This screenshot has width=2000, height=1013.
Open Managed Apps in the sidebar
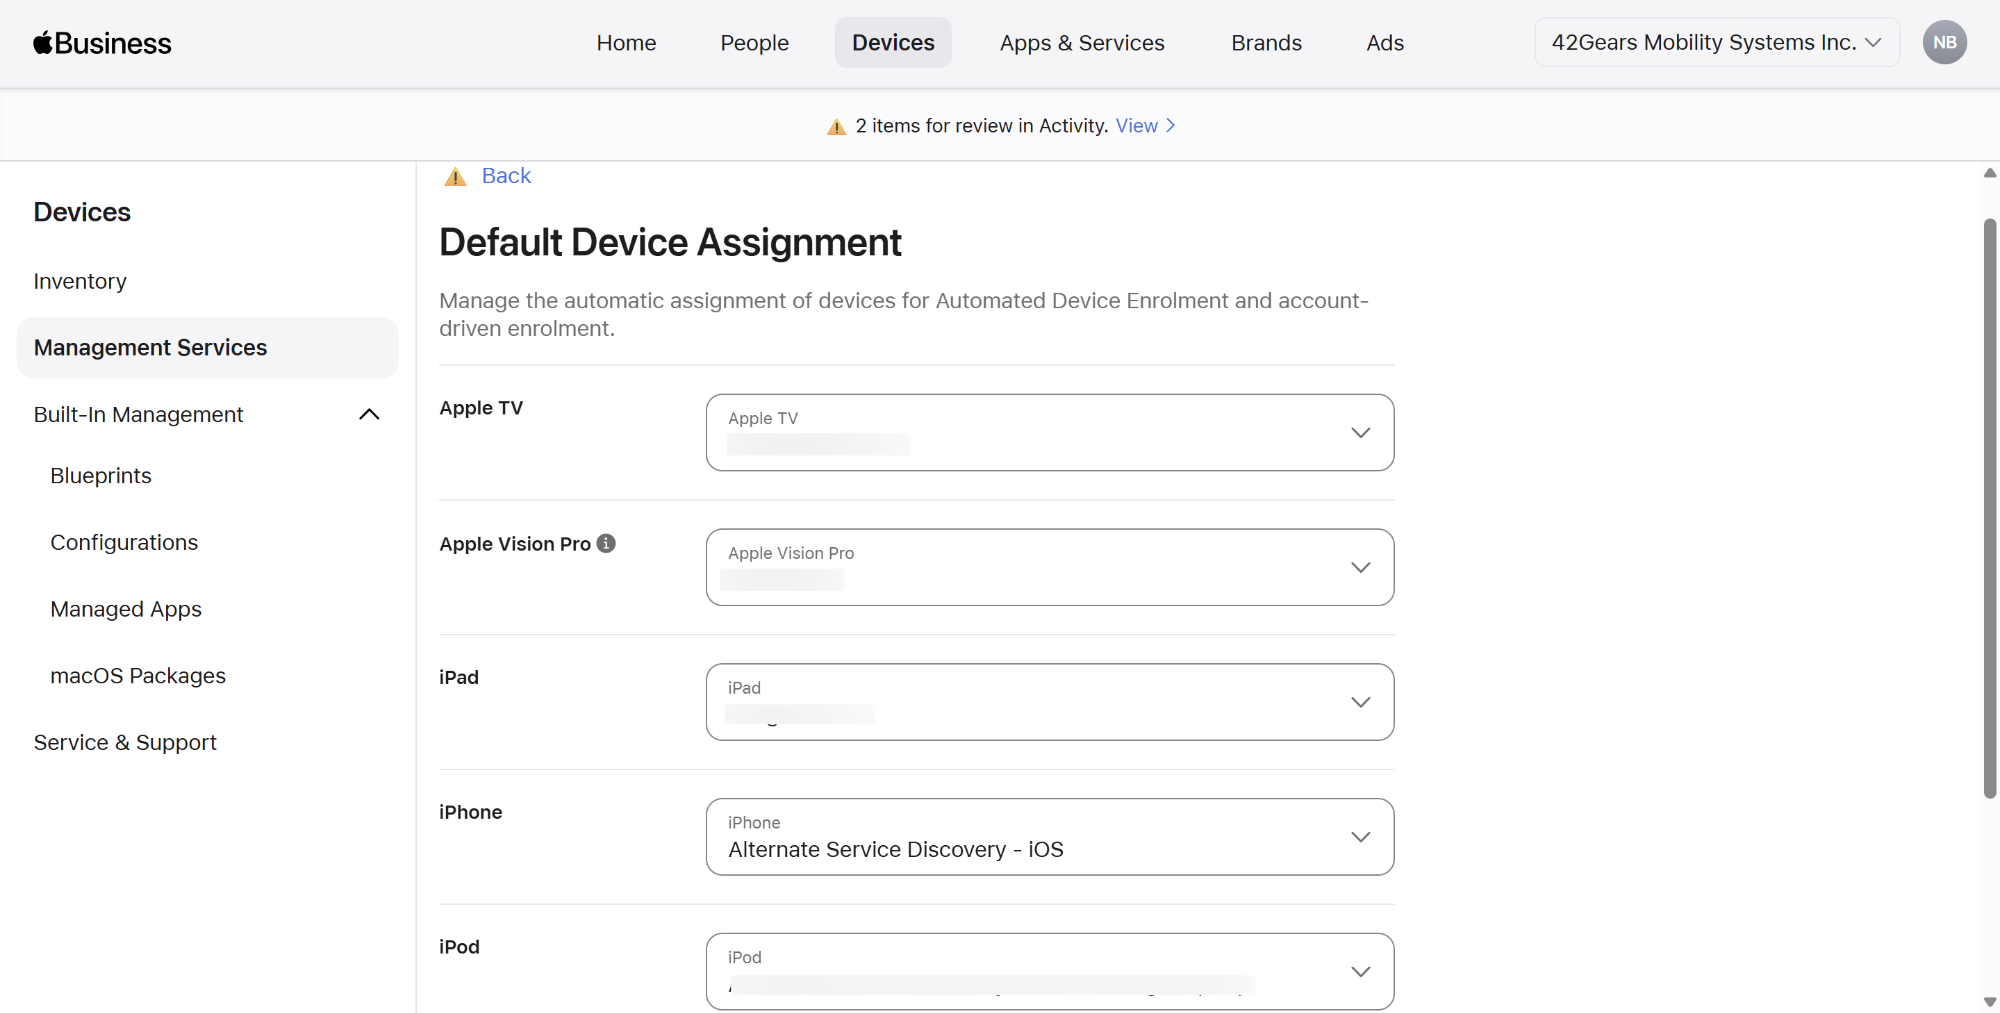click(126, 609)
